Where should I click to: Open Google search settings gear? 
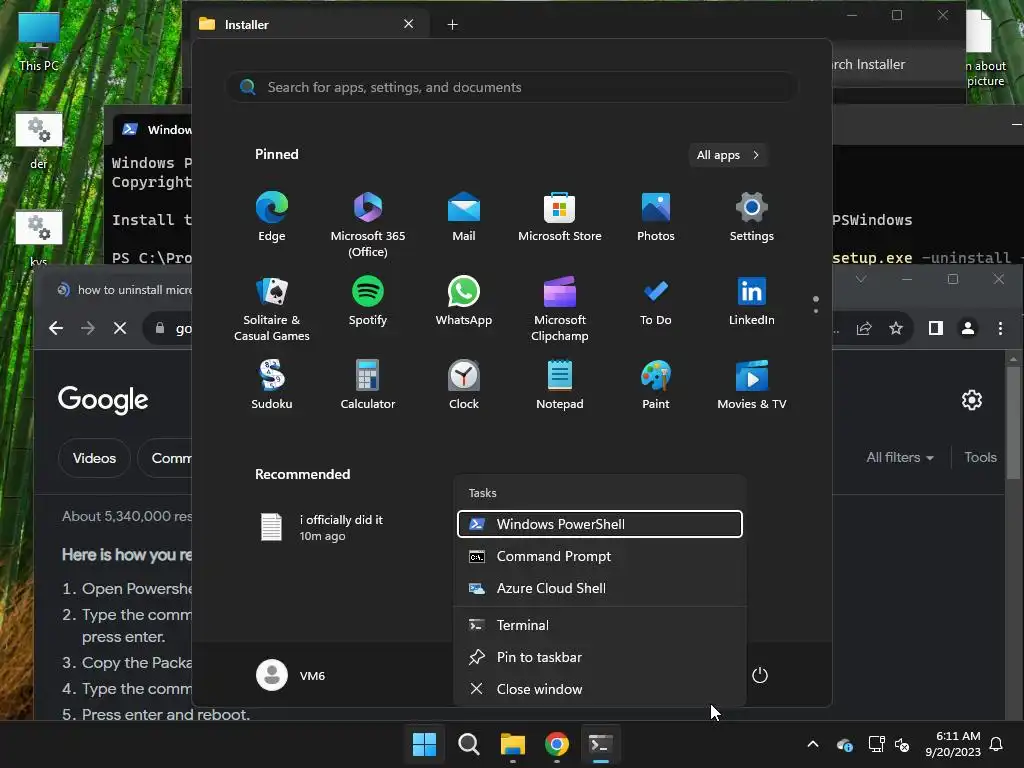coord(972,400)
